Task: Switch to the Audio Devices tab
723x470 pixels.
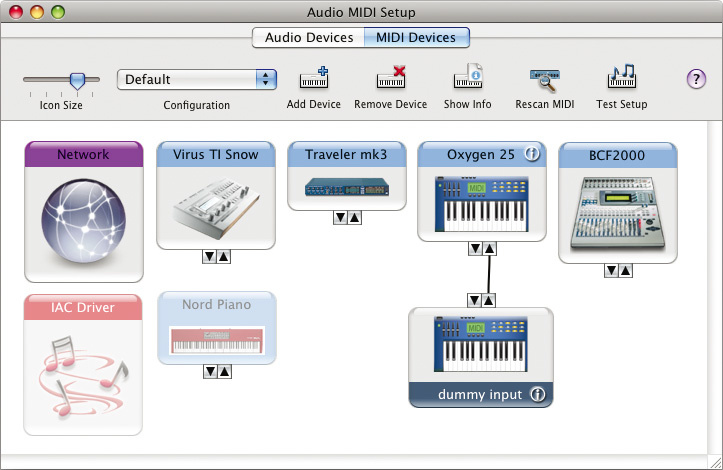Action: (x=309, y=37)
